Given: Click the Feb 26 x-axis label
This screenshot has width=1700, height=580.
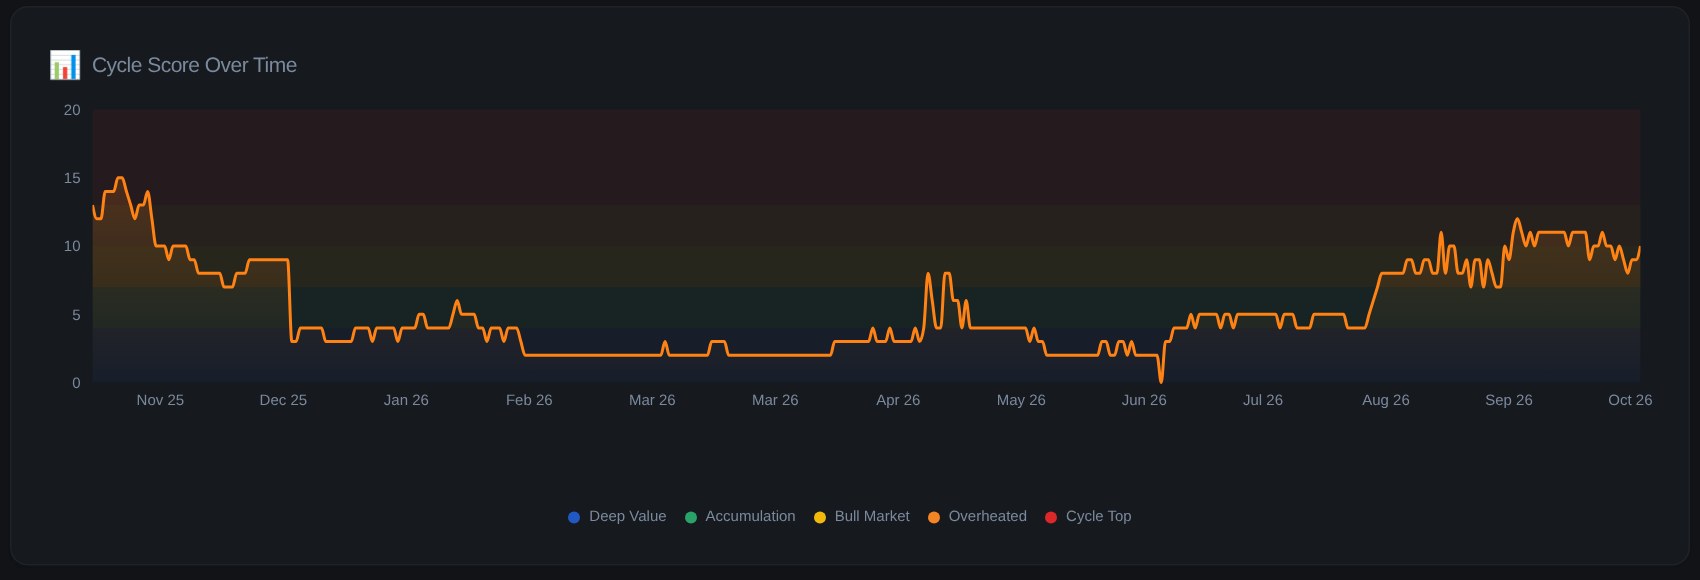Looking at the screenshot, I should pos(529,400).
